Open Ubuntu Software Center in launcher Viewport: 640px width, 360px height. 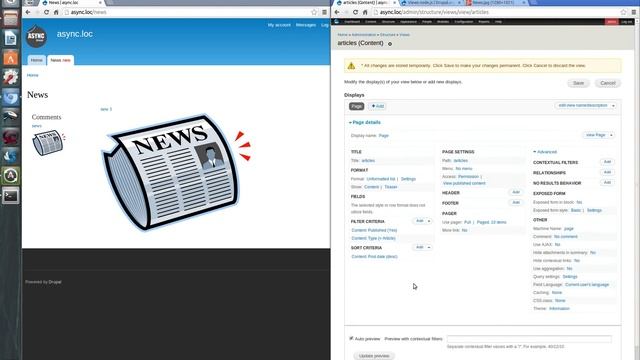click(11, 58)
